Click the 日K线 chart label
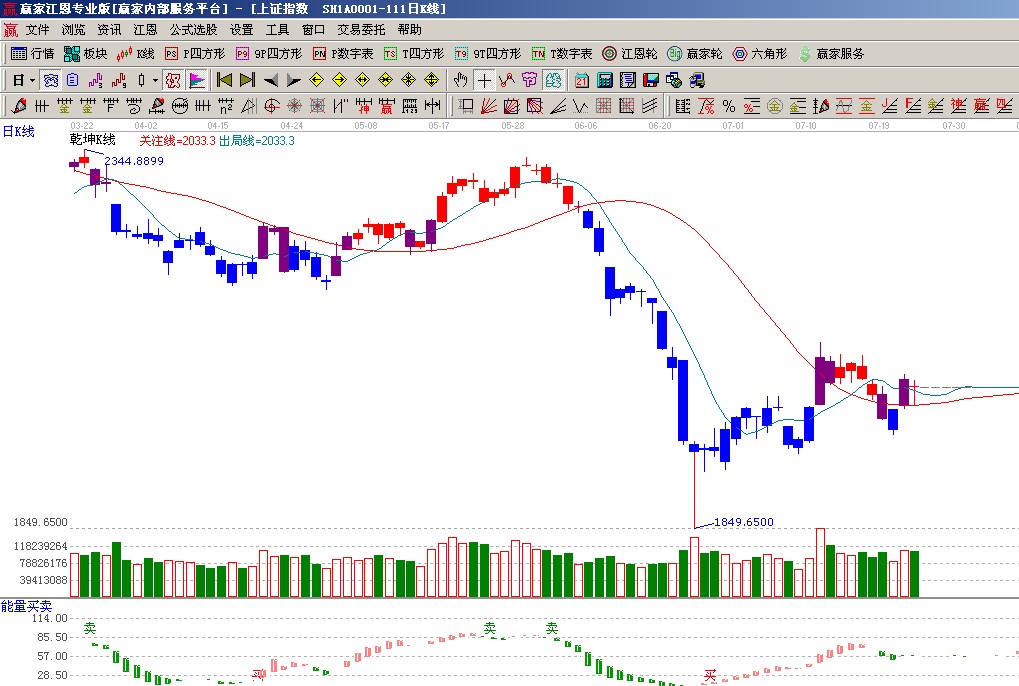 click(x=18, y=131)
